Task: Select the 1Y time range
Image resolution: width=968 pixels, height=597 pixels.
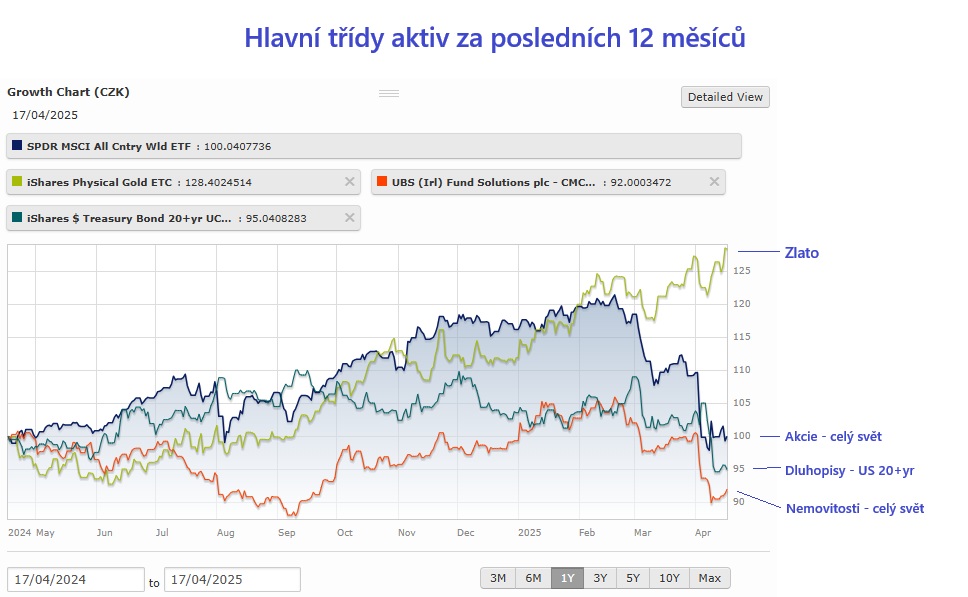Action: [568, 578]
